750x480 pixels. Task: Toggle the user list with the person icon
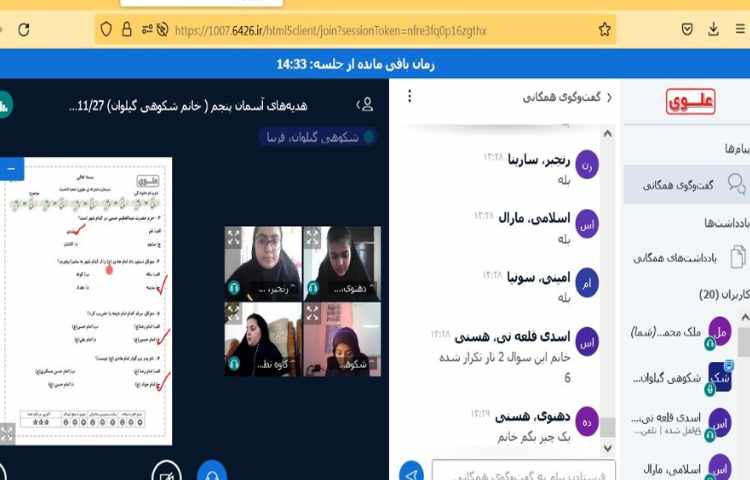366,105
